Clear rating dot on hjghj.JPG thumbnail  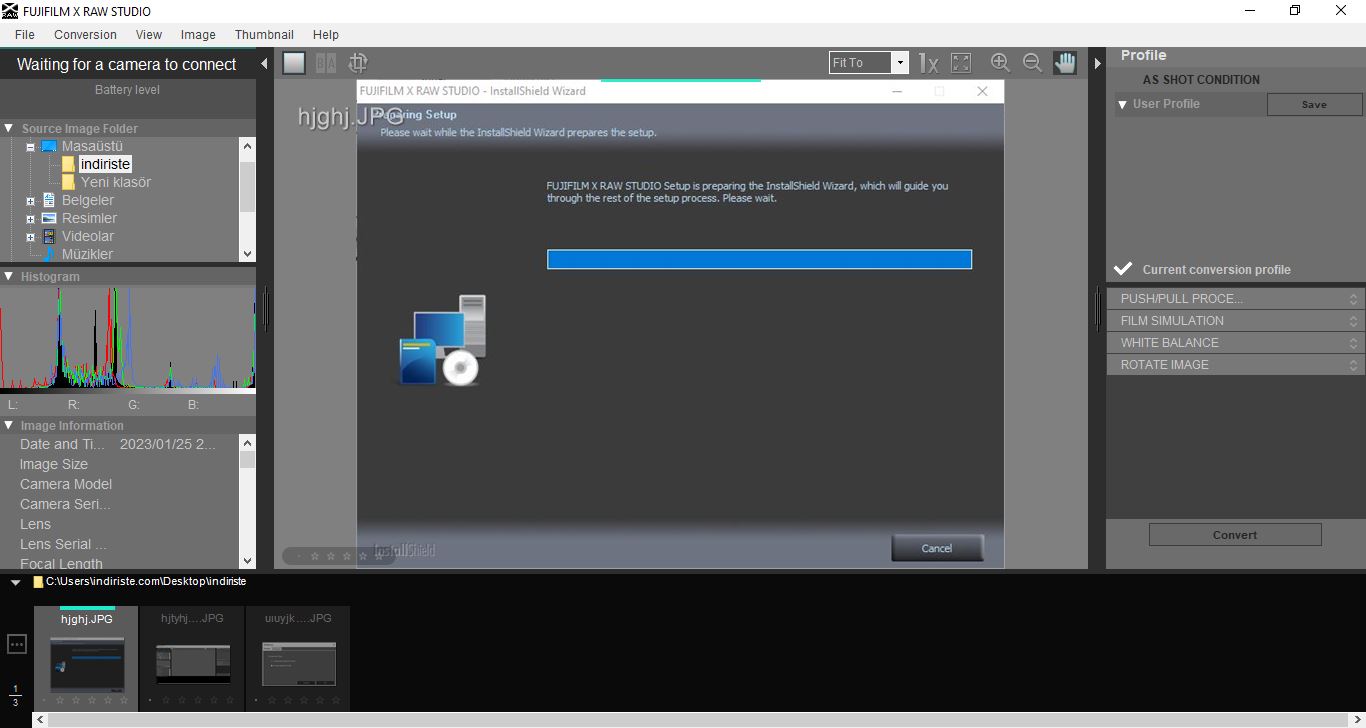(x=44, y=701)
